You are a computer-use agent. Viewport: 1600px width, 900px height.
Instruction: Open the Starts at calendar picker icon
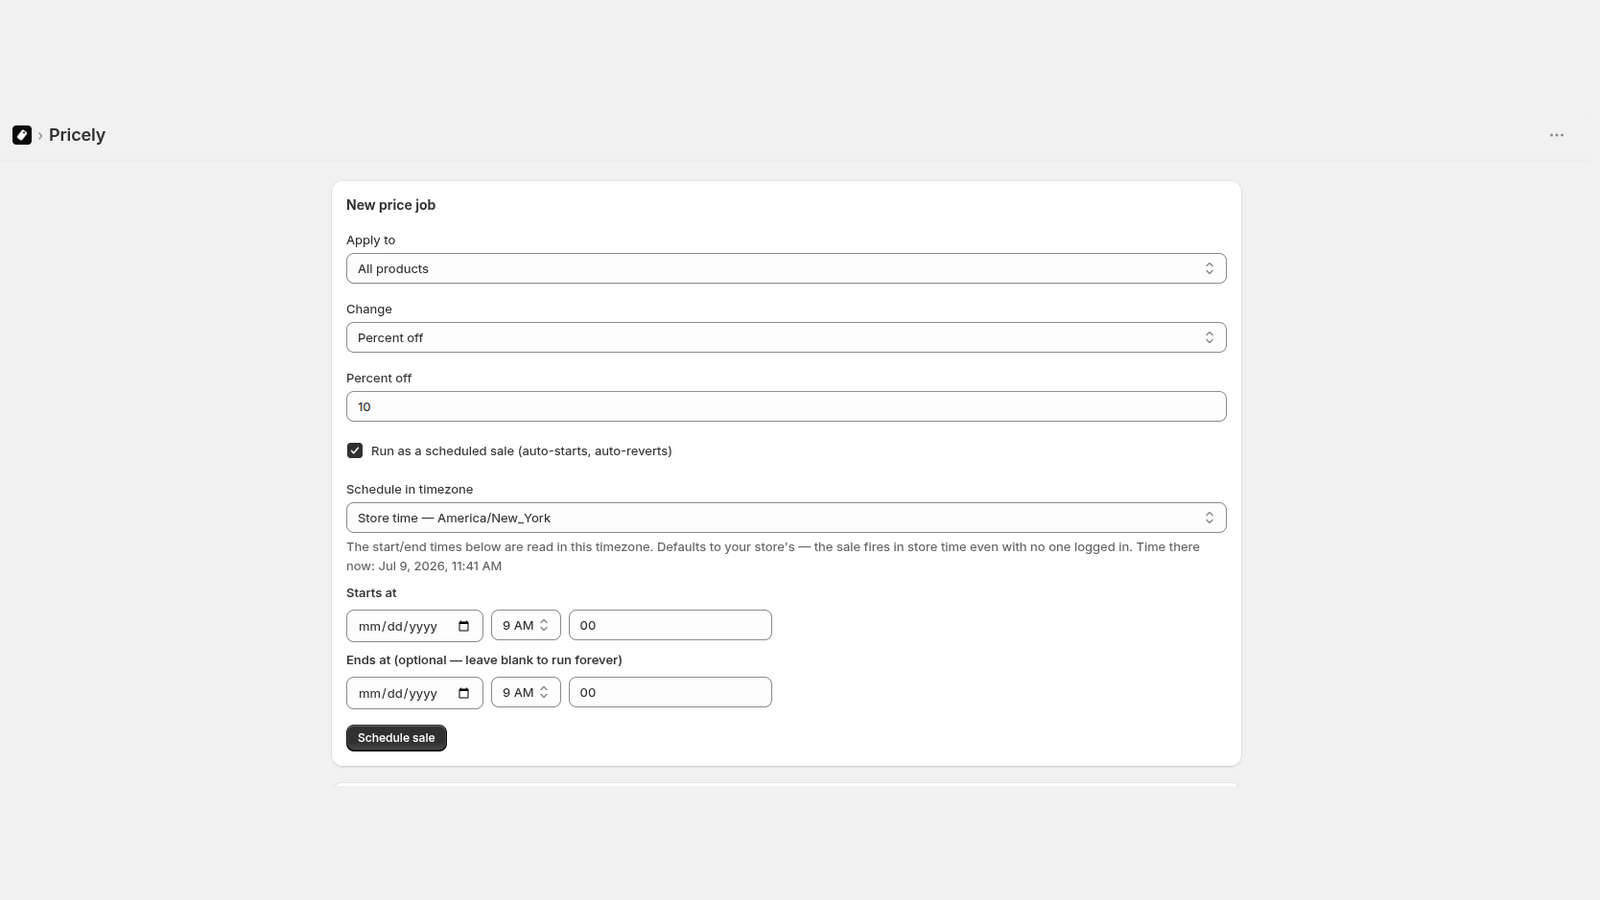[464, 626]
